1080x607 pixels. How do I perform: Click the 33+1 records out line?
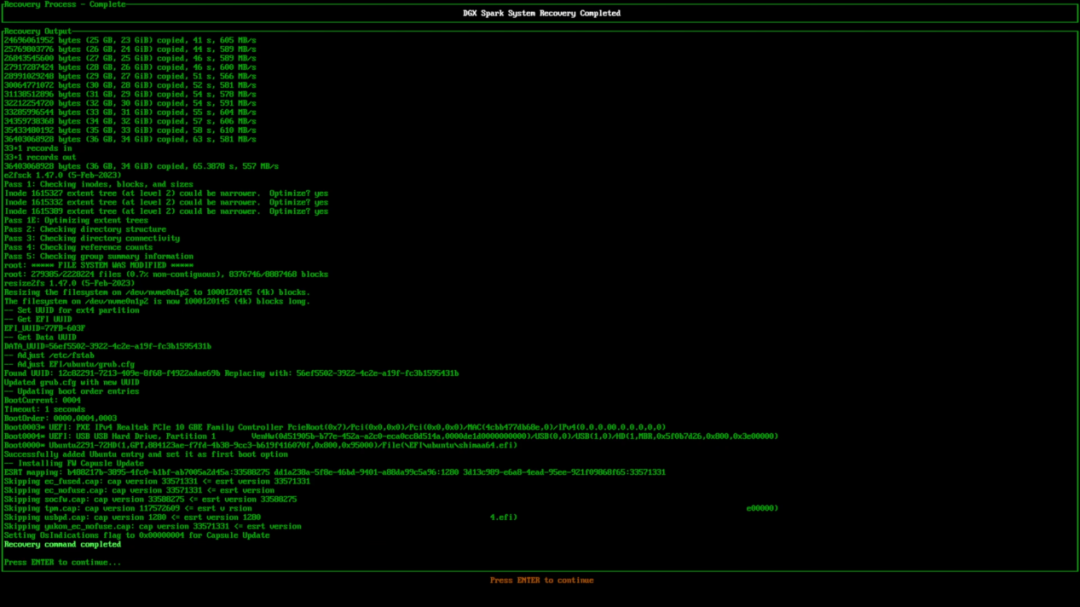40,157
